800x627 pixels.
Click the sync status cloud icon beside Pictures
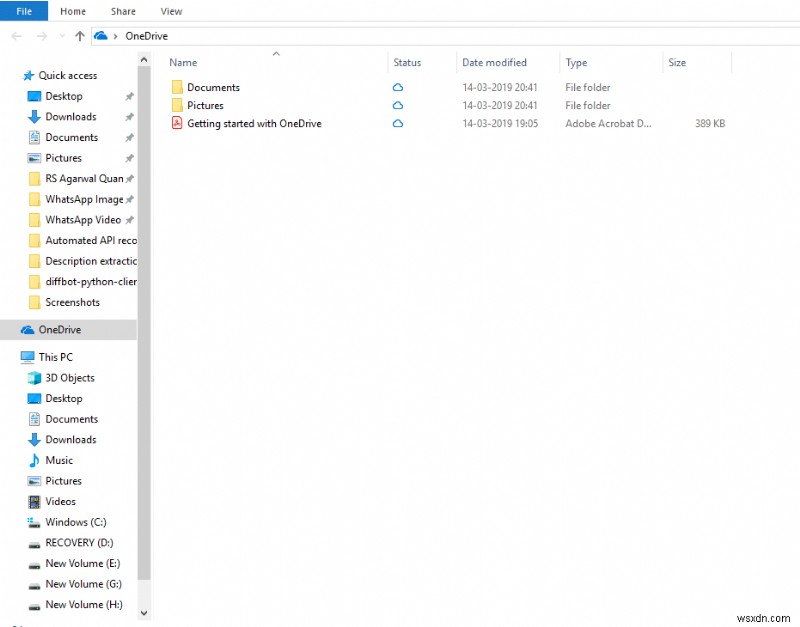click(x=398, y=105)
